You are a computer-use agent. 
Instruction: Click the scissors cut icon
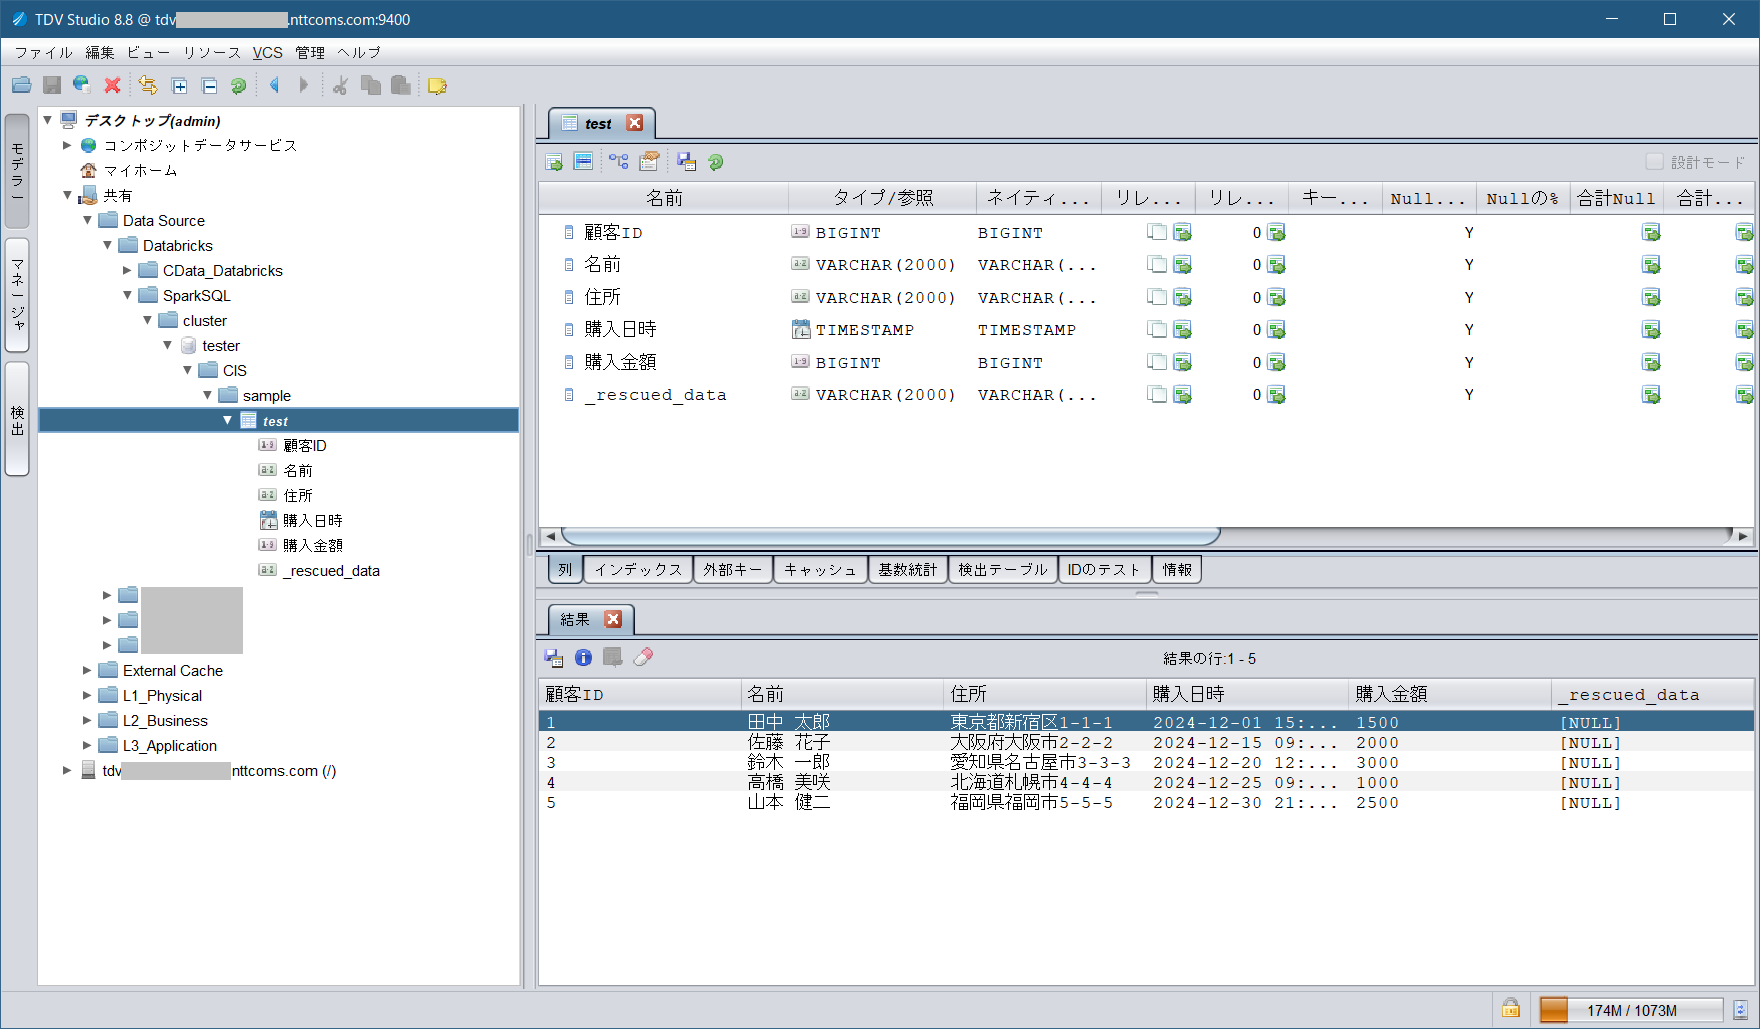click(x=340, y=86)
